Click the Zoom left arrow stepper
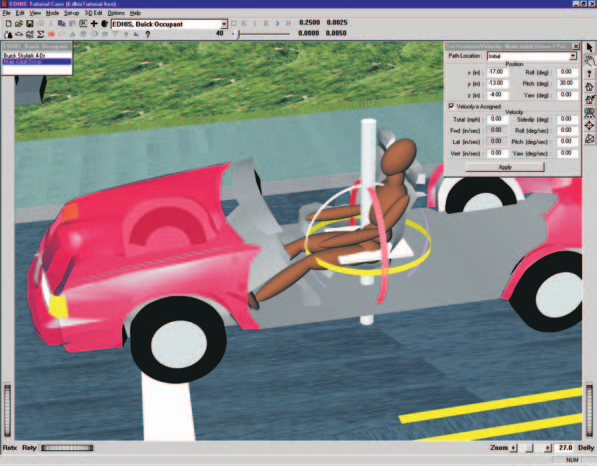This screenshot has height=466, width=597. coord(514,448)
